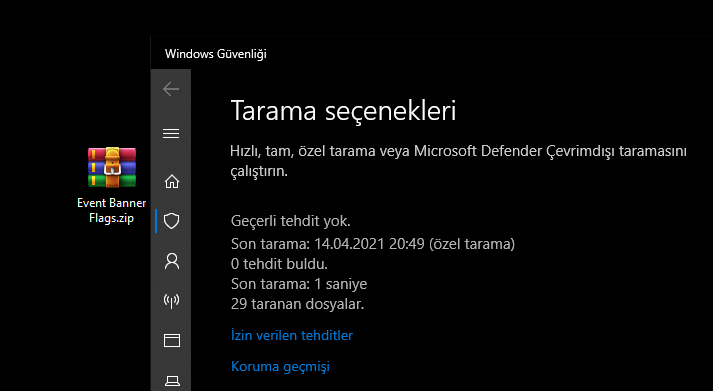Open the İzin verilen tehditler link
Image resolution: width=713 pixels, height=391 pixels.
(x=291, y=336)
